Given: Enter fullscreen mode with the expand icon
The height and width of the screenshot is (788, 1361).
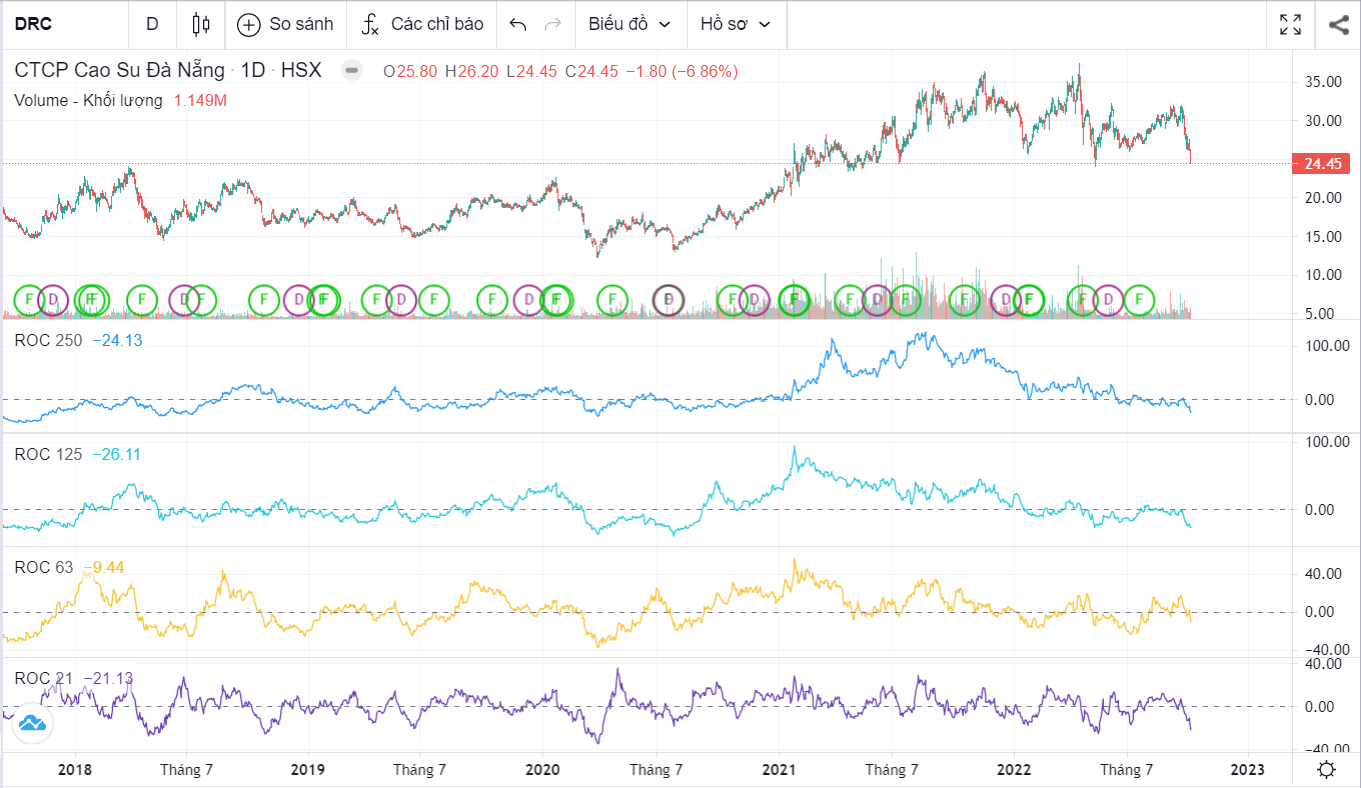Looking at the screenshot, I should pos(1291,25).
